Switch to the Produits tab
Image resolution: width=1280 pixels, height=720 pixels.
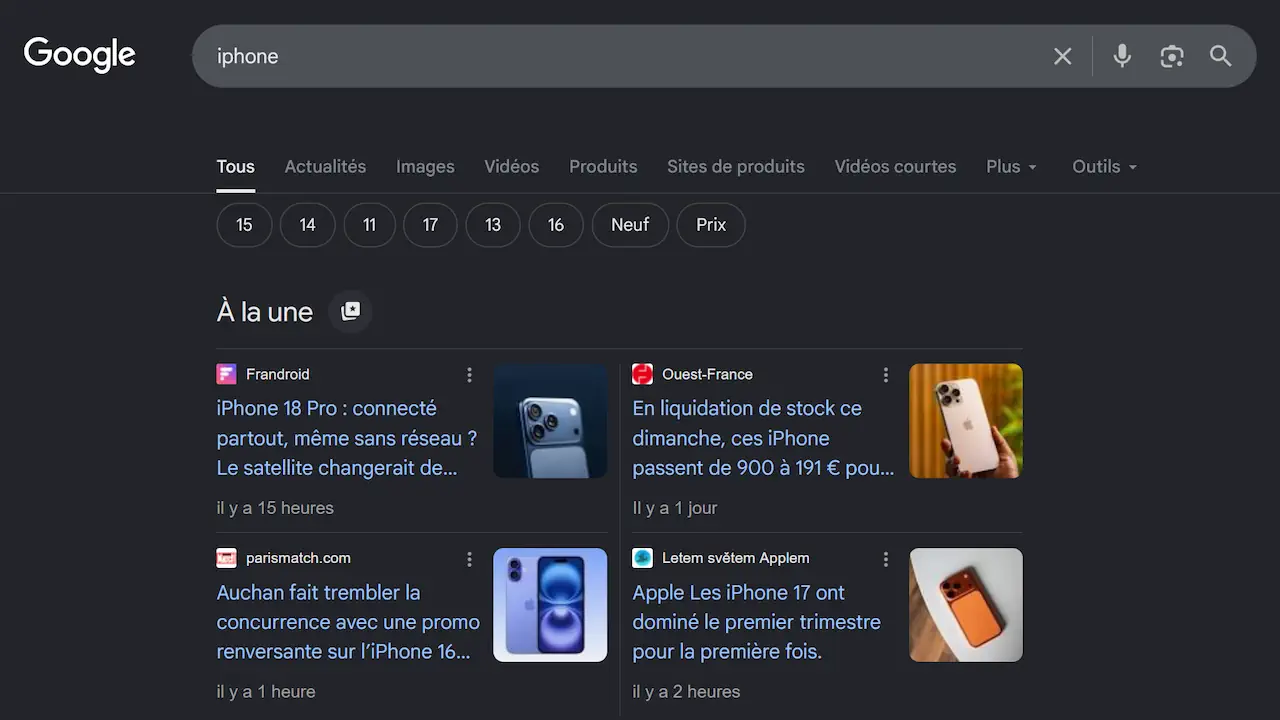[603, 167]
